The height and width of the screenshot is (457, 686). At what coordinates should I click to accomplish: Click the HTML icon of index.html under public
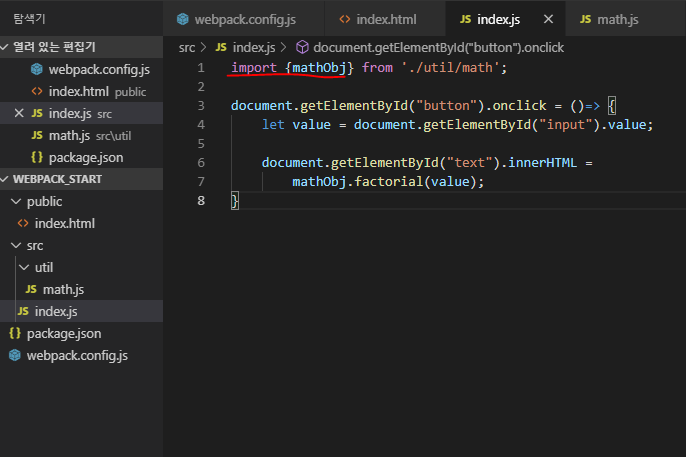pyautogui.click(x=23, y=223)
